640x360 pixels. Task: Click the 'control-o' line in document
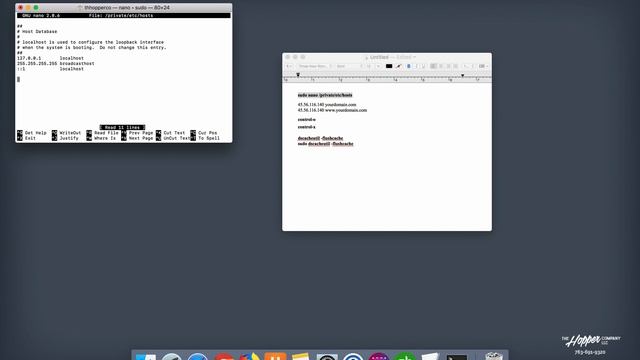click(x=307, y=120)
